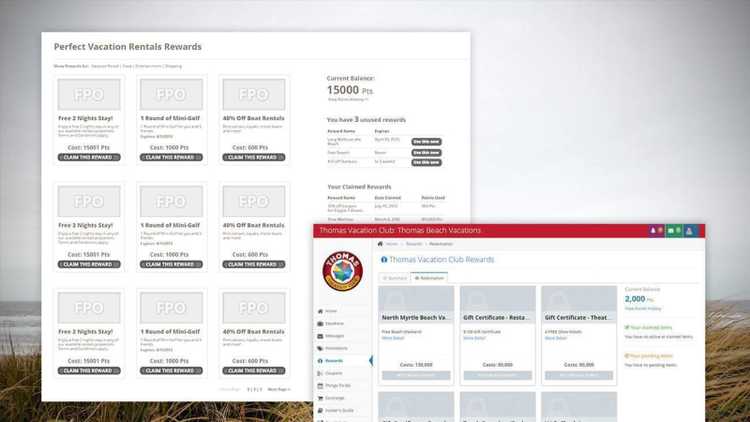
Task: Open Coupons in the sidebar
Action: click(x=333, y=373)
